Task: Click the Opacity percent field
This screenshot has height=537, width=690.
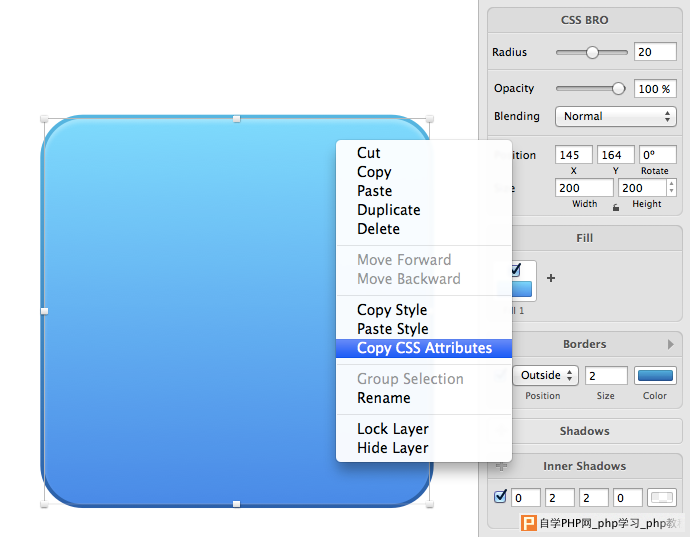Action: tap(655, 89)
